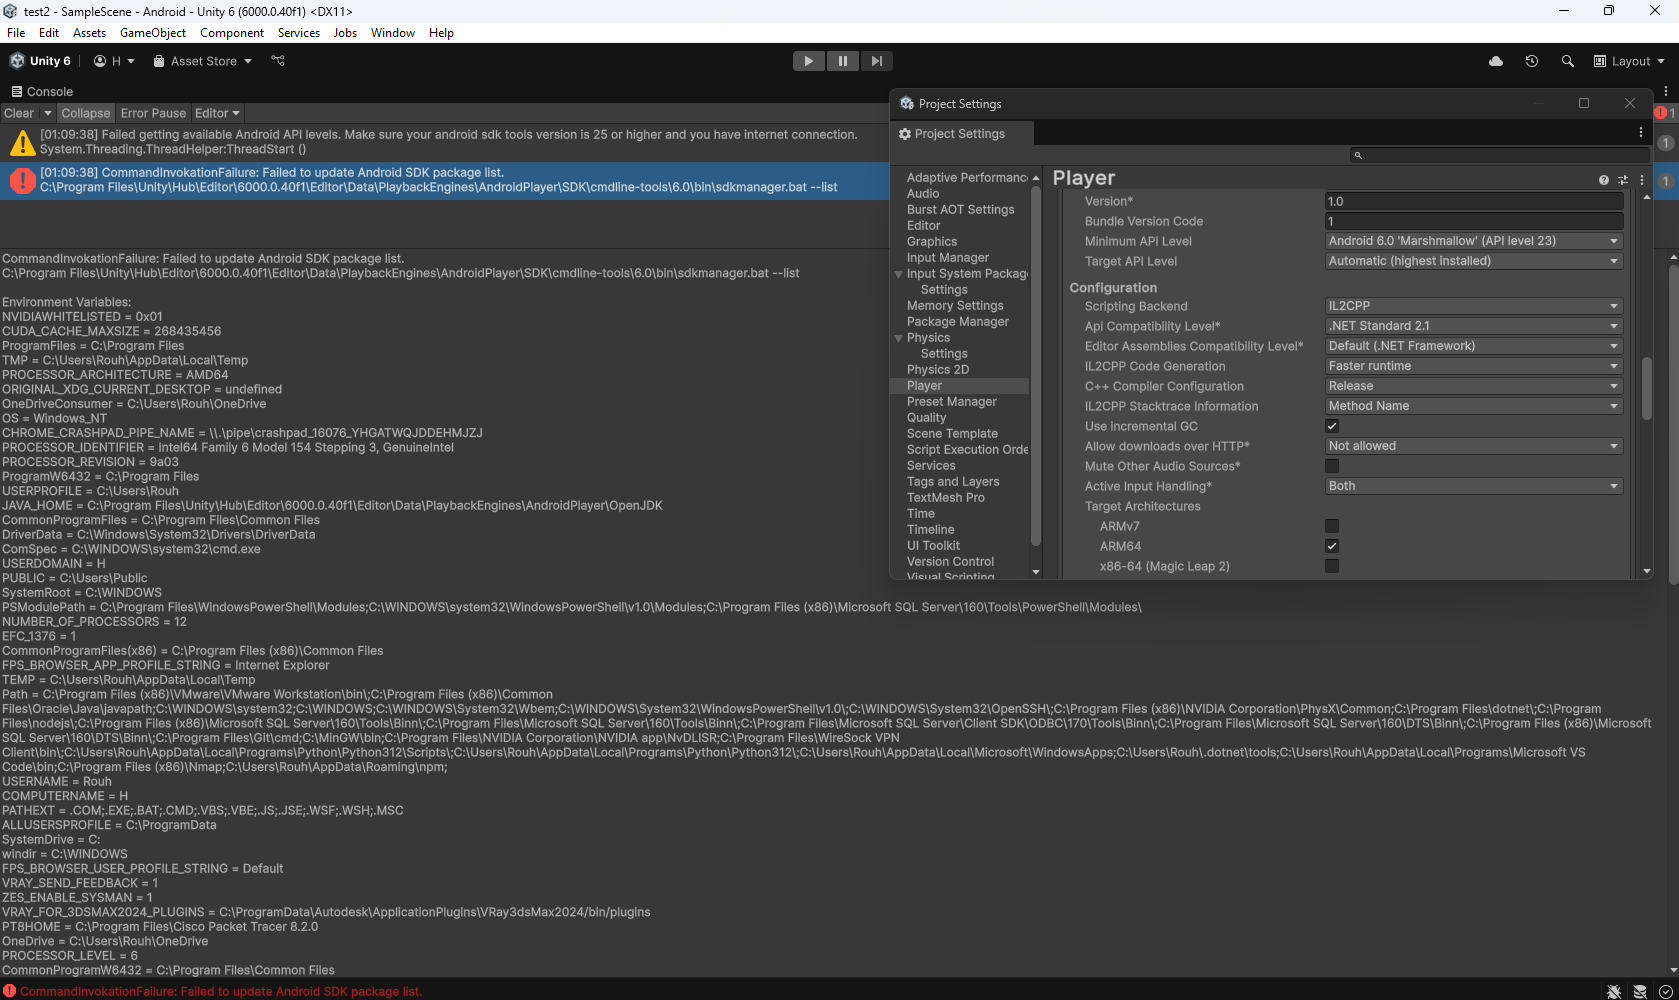Open Target API Level dropdown
This screenshot has height=1000, width=1679.
pos(1473,261)
